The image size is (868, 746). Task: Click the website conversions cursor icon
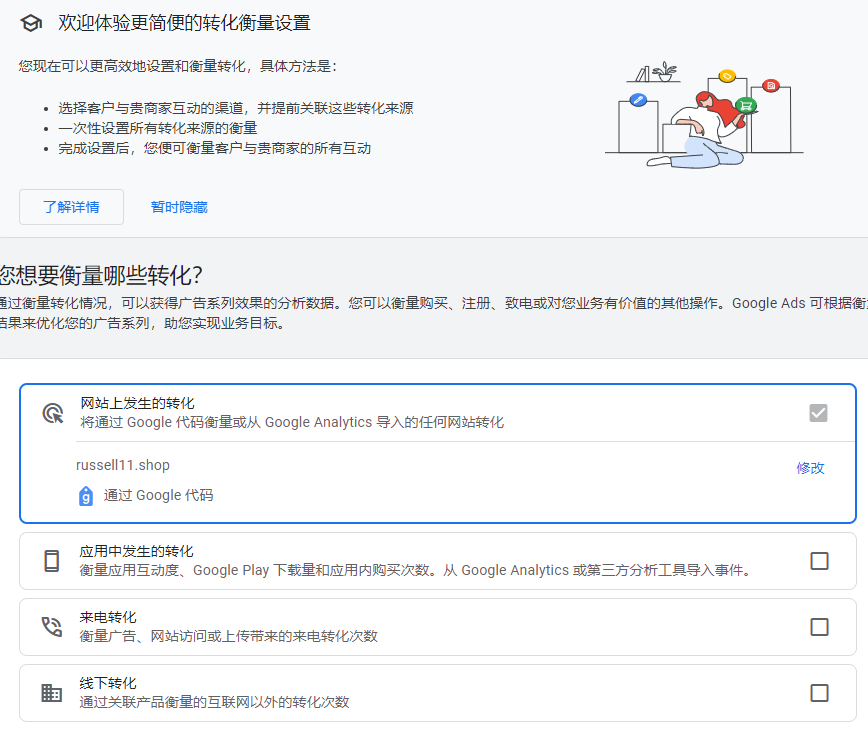[53, 411]
